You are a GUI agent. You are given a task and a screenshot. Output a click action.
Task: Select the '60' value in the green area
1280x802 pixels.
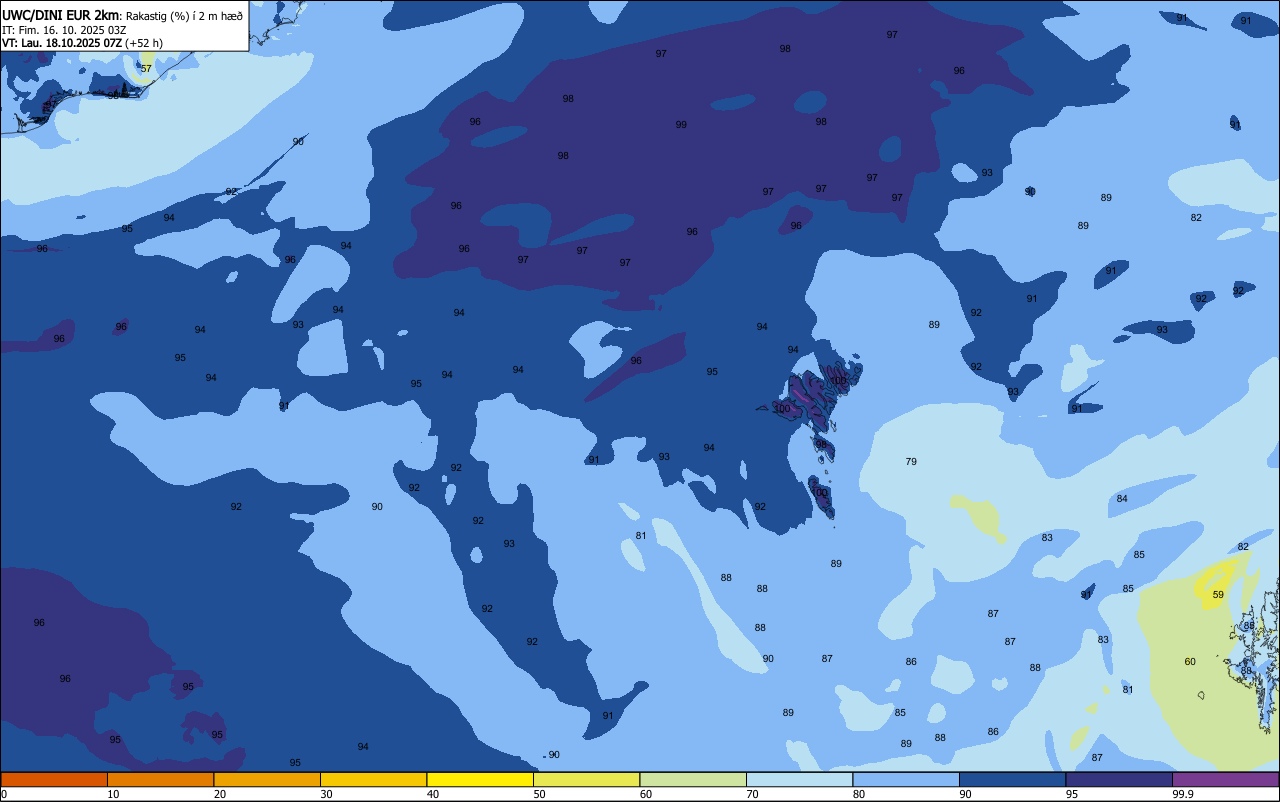click(1190, 662)
